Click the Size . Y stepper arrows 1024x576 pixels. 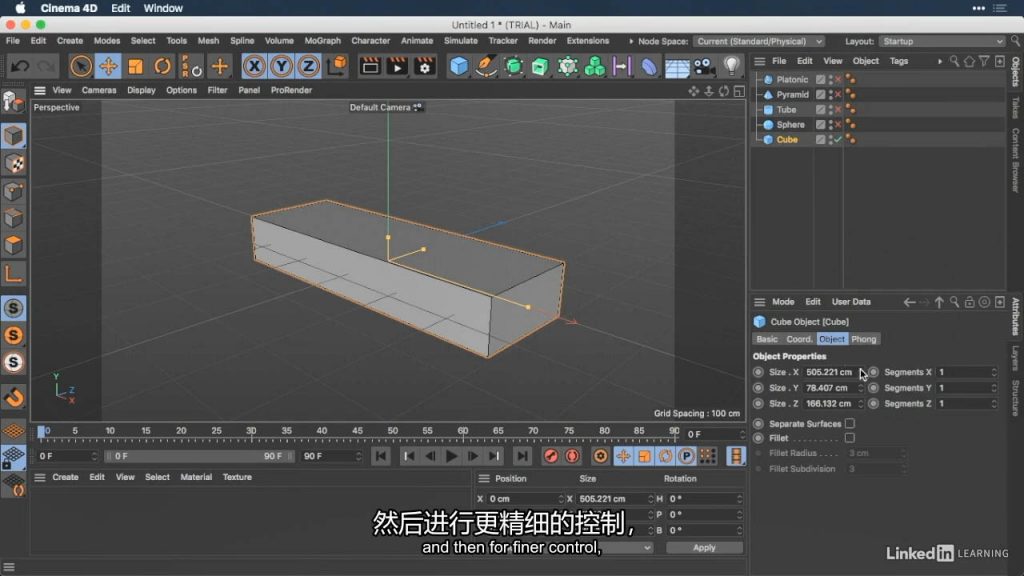click(x=860, y=388)
